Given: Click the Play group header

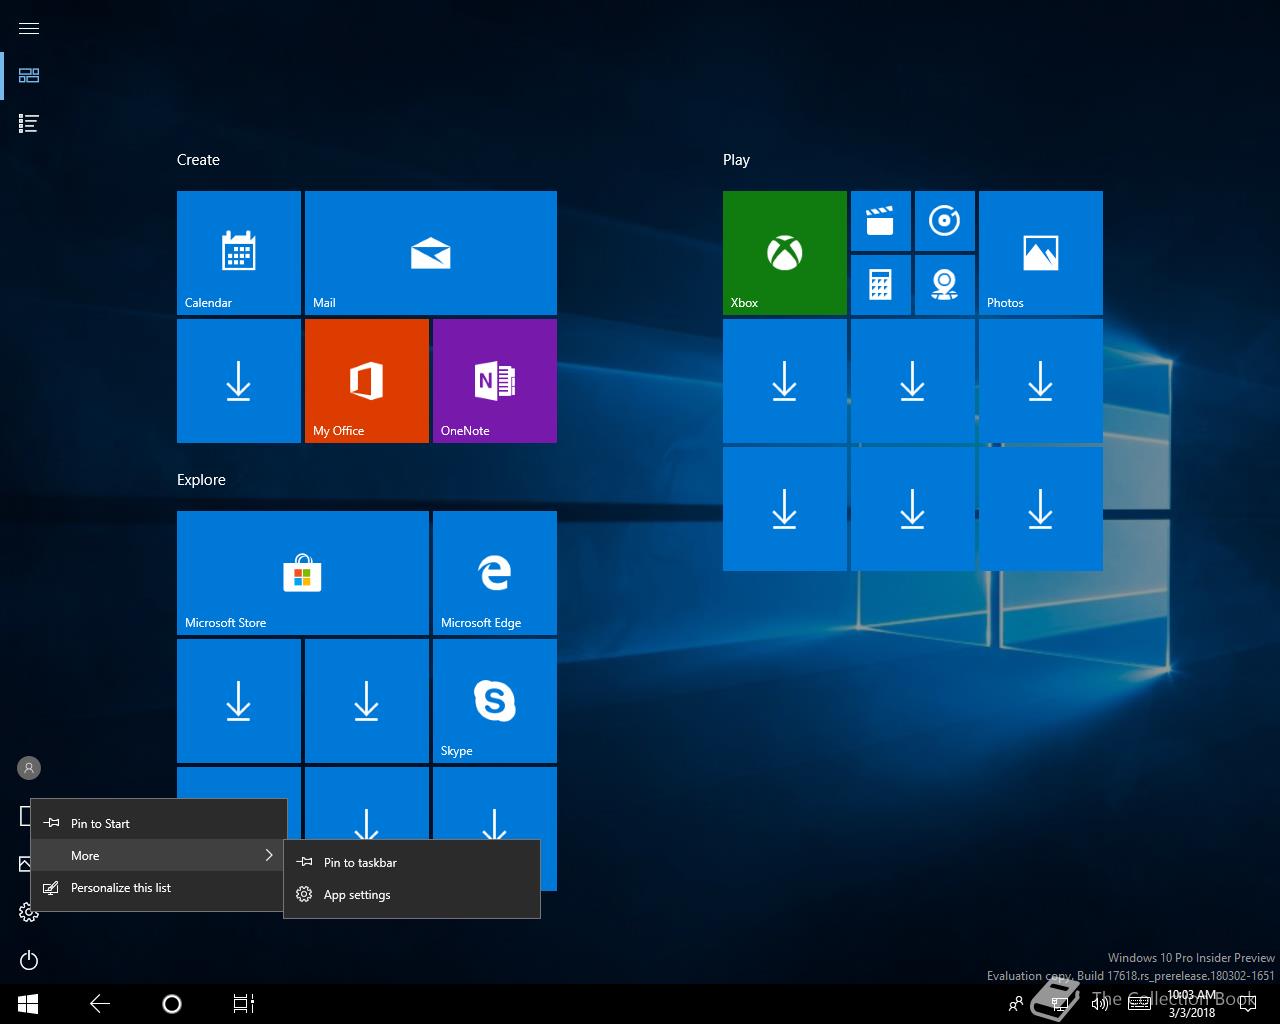Looking at the screenshot, I should point(736,160).
